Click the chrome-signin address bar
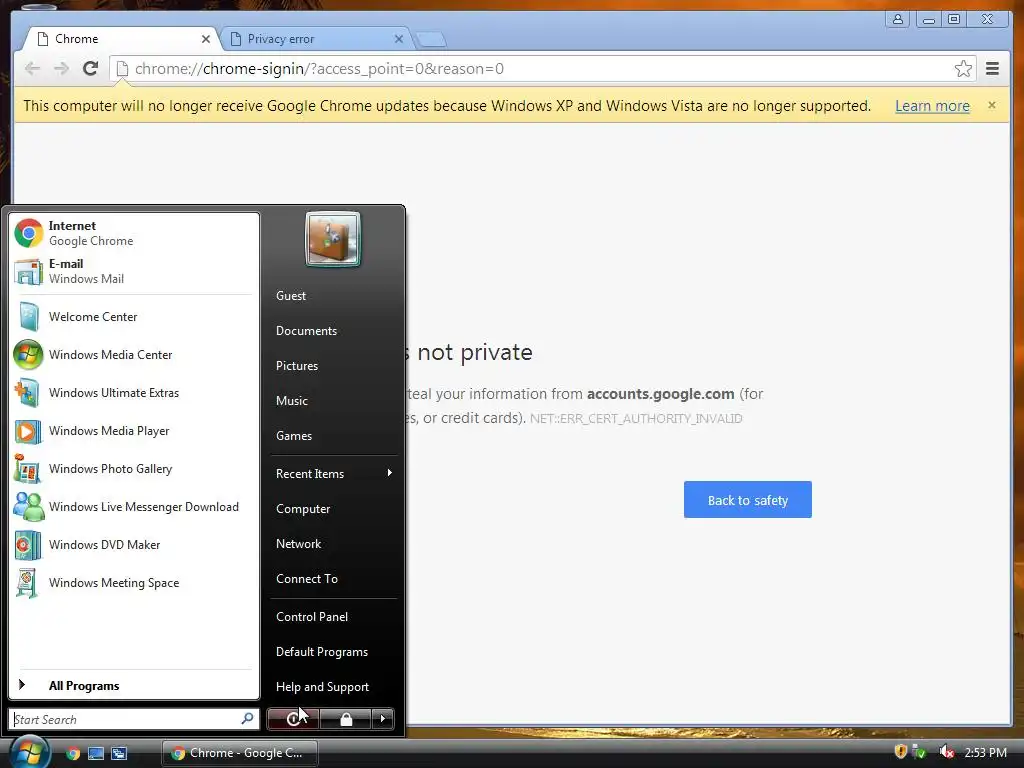 pos(541,69)
